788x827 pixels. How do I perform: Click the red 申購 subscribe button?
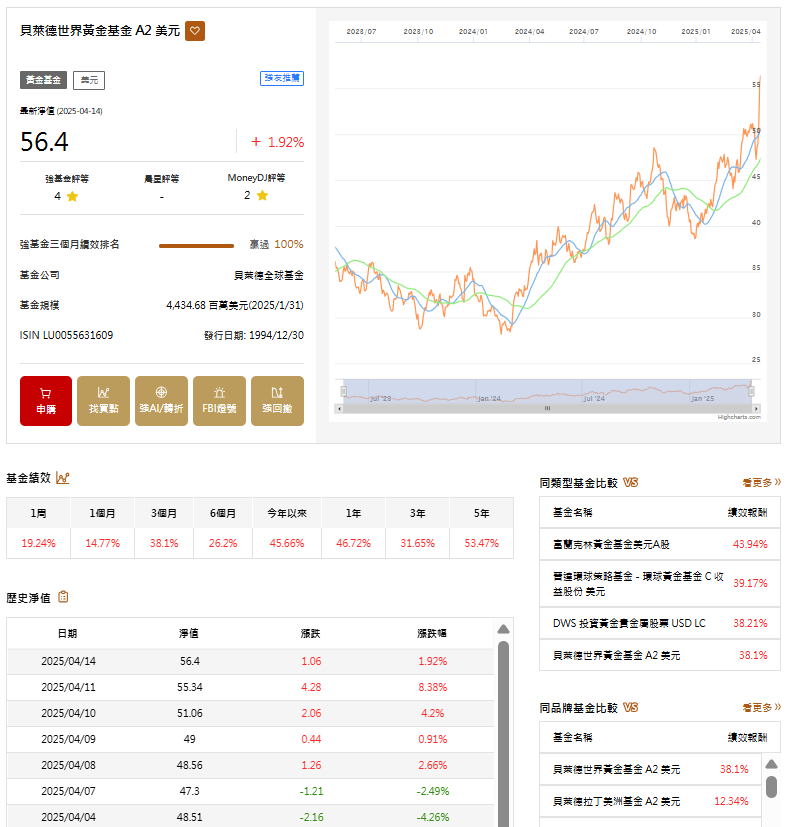(46, 401)
